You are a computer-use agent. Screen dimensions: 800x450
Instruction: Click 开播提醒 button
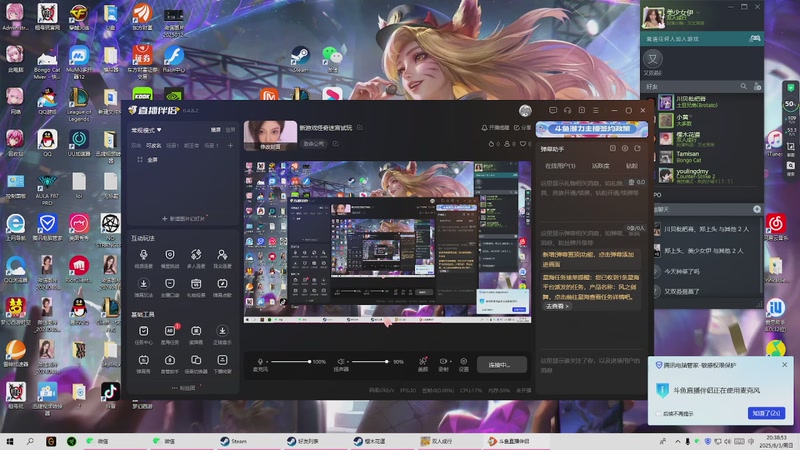coord(495,128)
